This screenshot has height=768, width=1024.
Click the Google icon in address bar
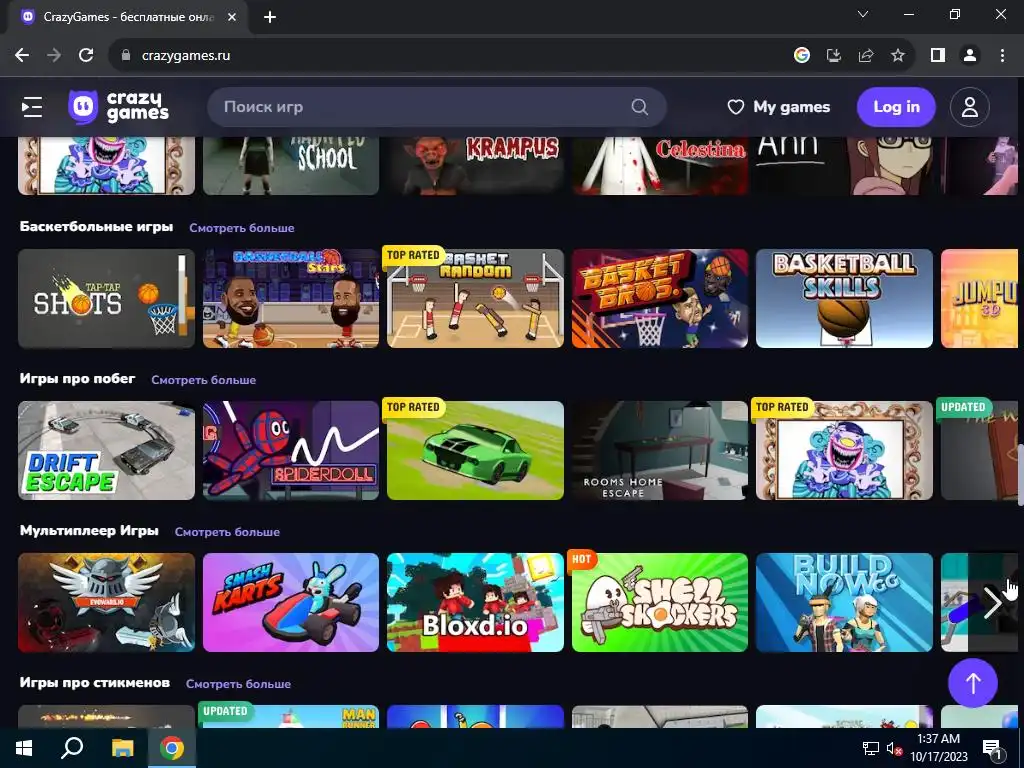[802, 56]
